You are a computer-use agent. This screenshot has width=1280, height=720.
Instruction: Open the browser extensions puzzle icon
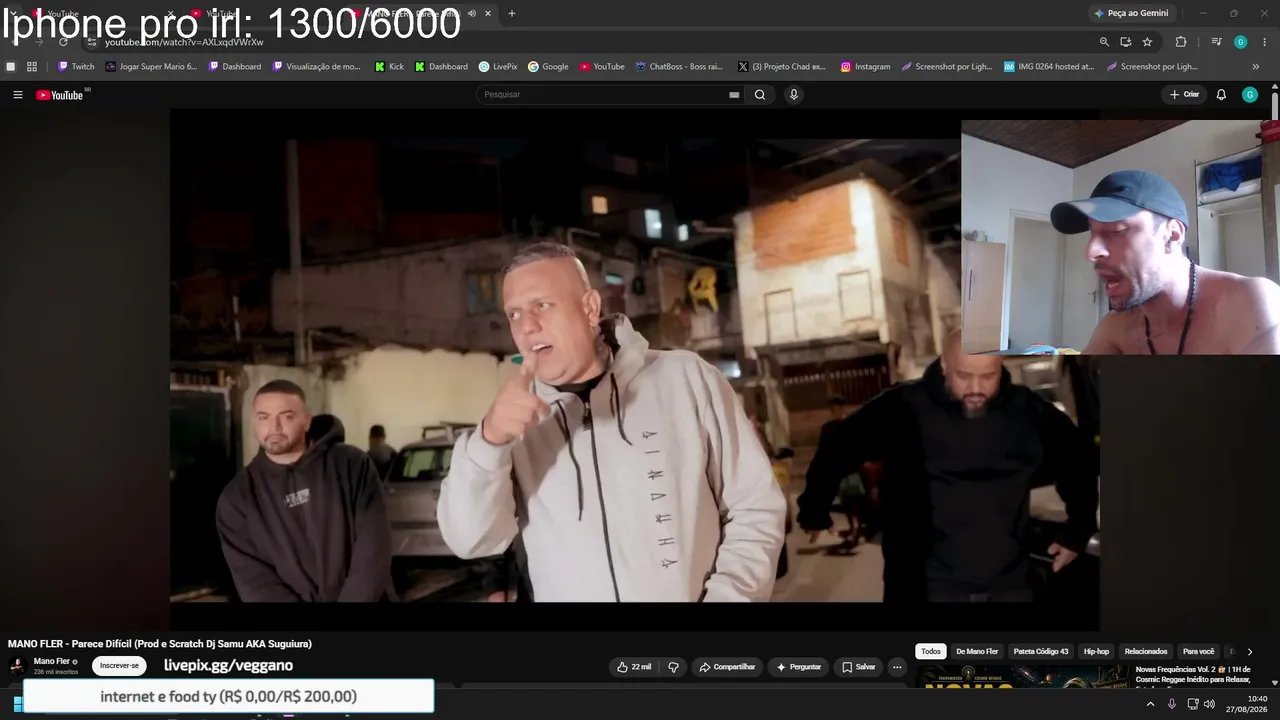[x=1181, y=42]
